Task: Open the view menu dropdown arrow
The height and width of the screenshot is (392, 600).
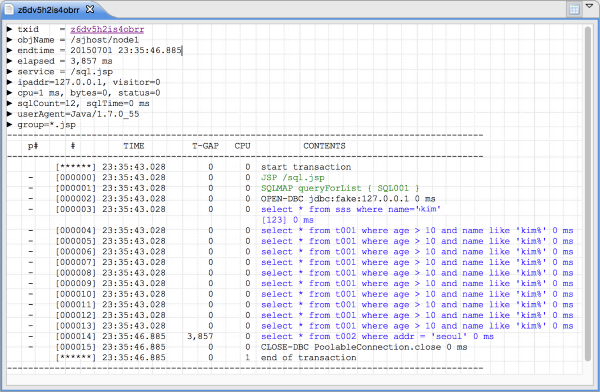Action: pos(589,6)
